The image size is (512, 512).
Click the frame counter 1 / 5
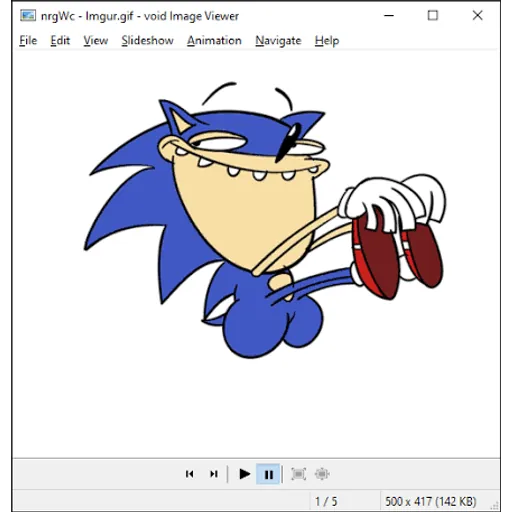[326, 501]
